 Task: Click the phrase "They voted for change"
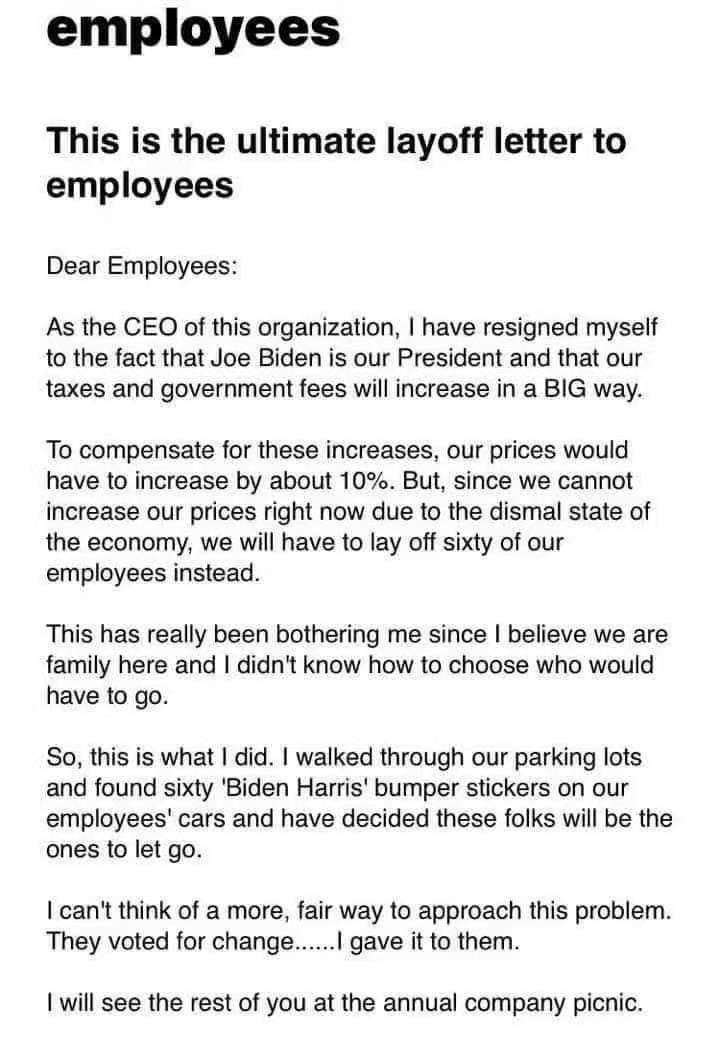pyautogui.click(x=168, y=942)
